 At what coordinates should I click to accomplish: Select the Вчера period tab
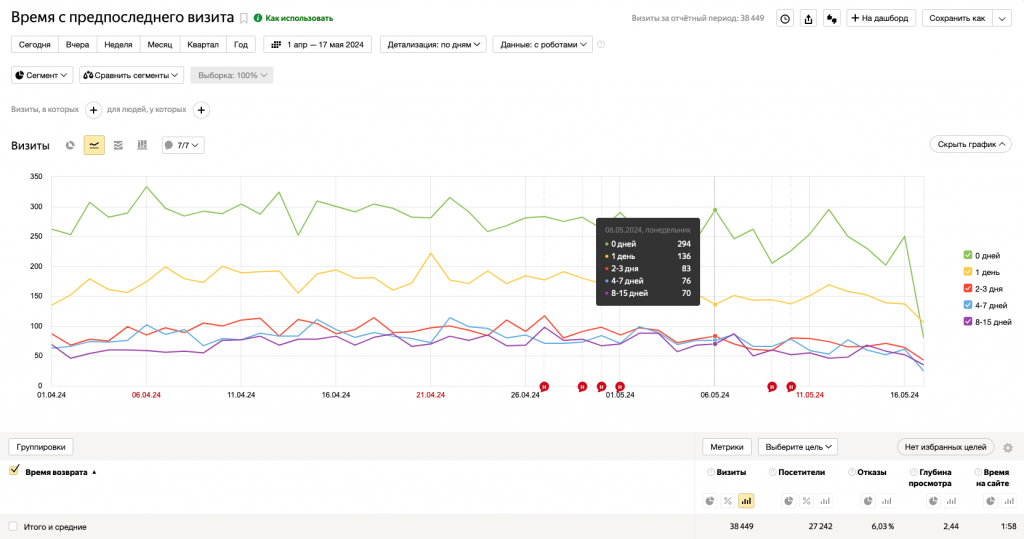[x=77, y=44]
